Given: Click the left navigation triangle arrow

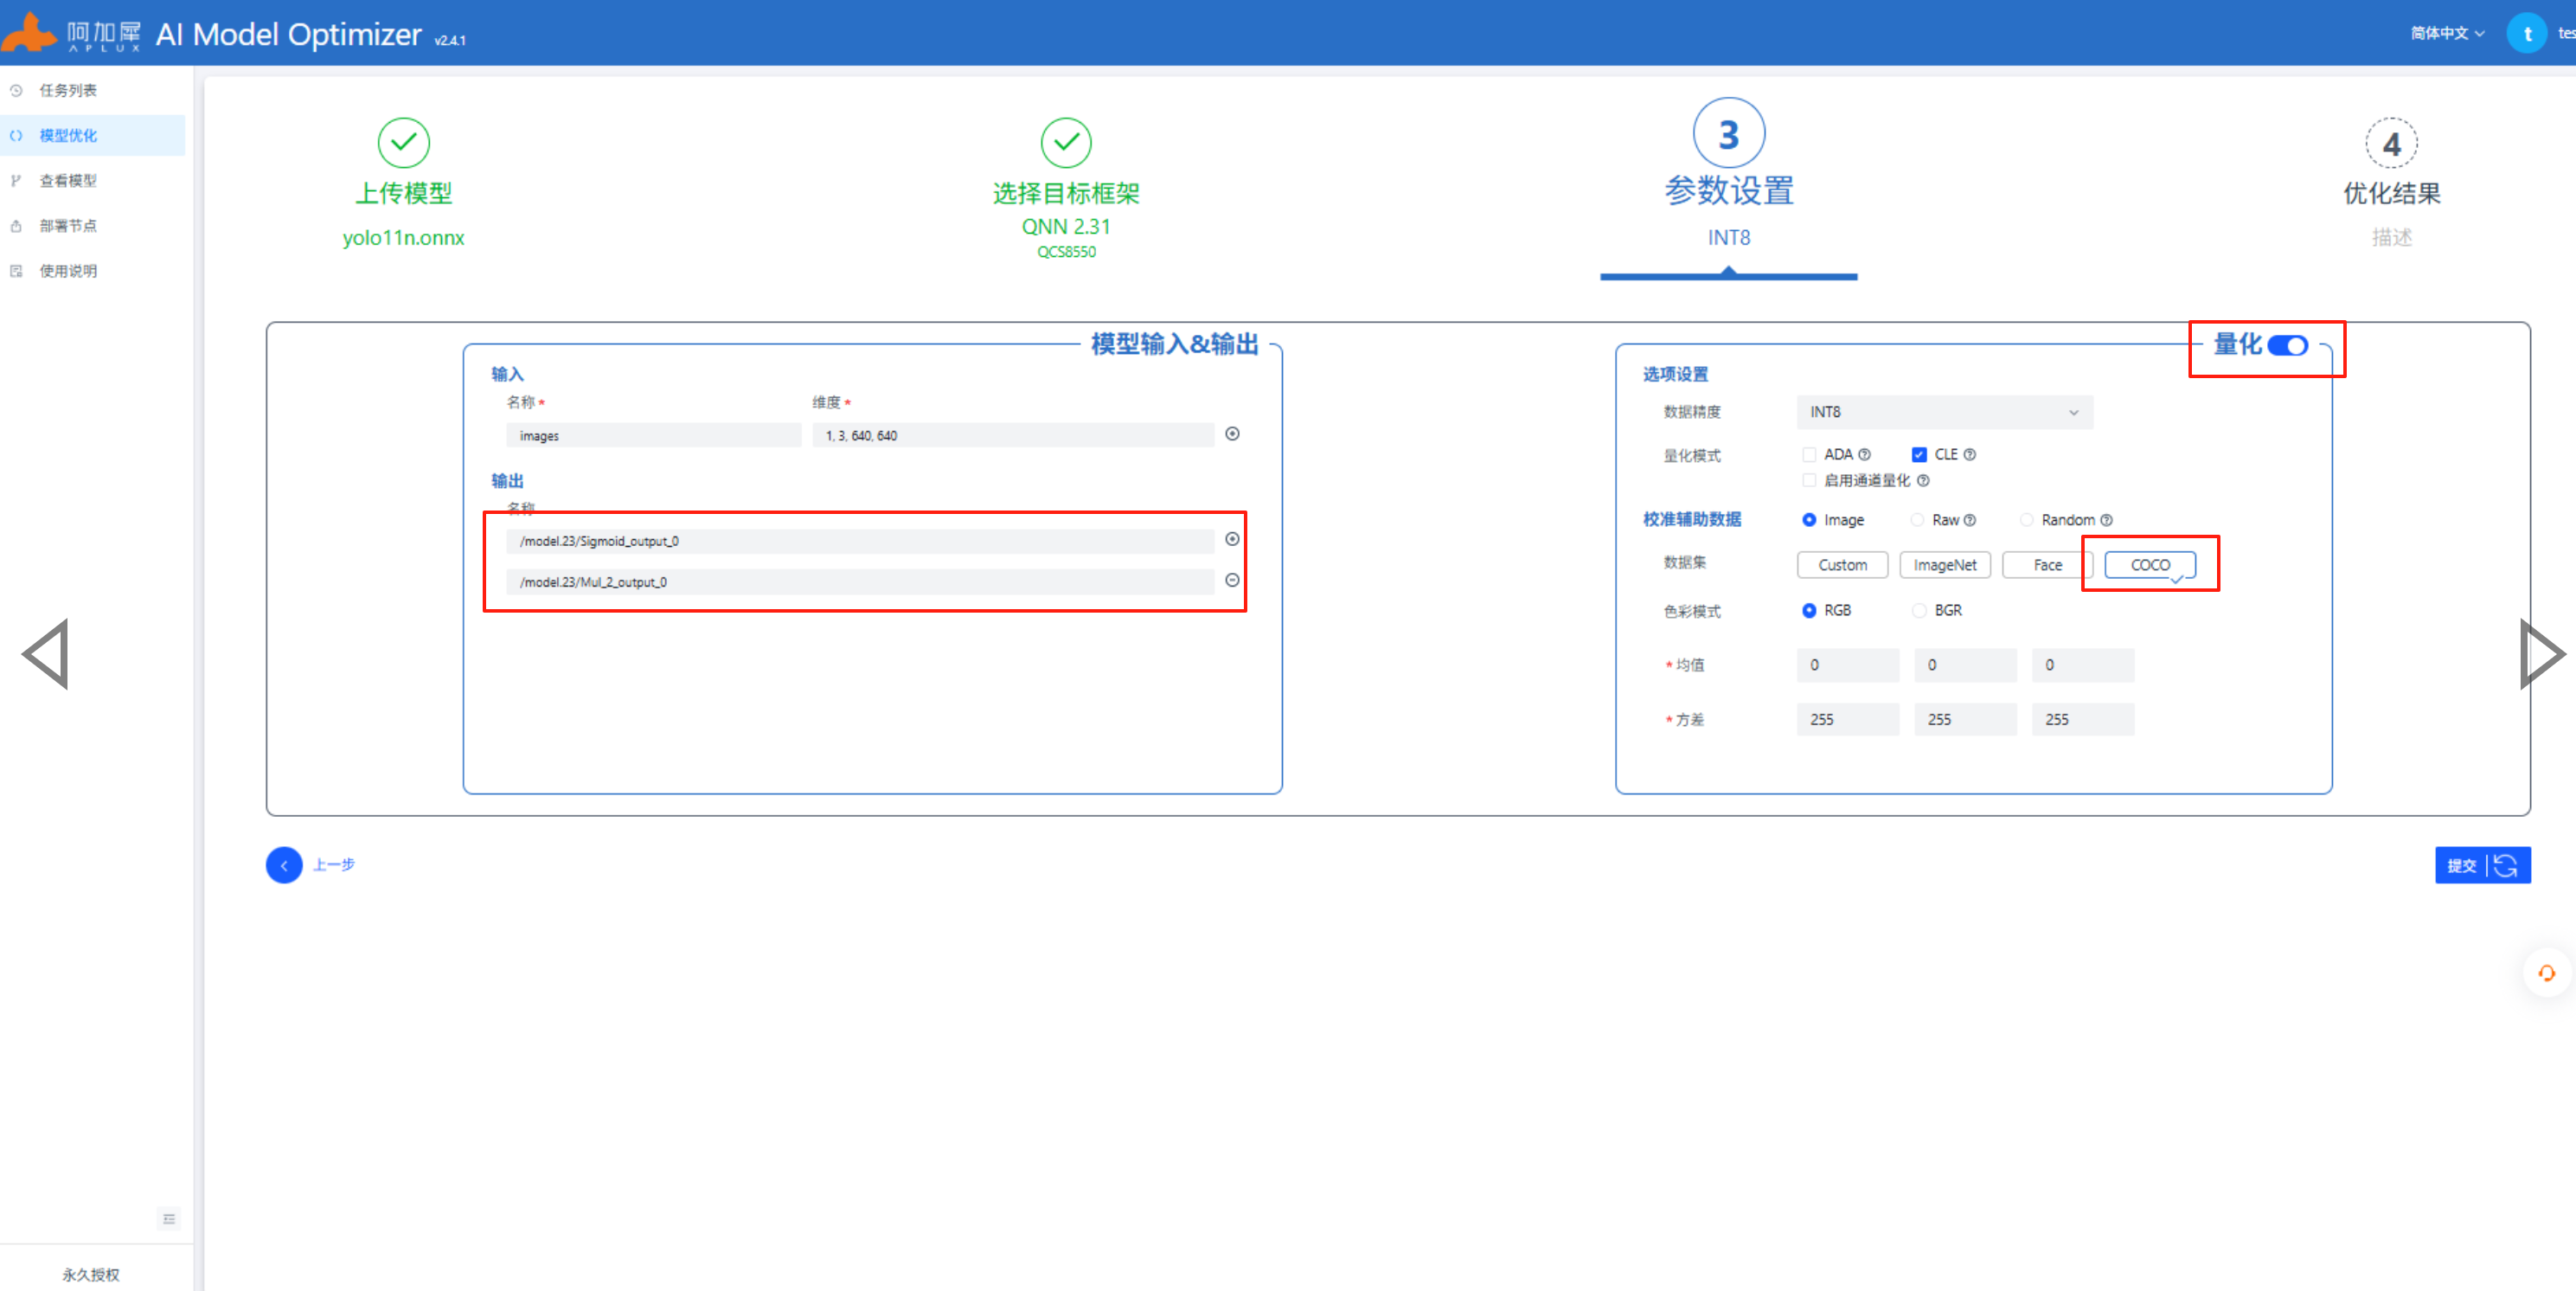Looking at the screenshot, I should click(46, 654).
